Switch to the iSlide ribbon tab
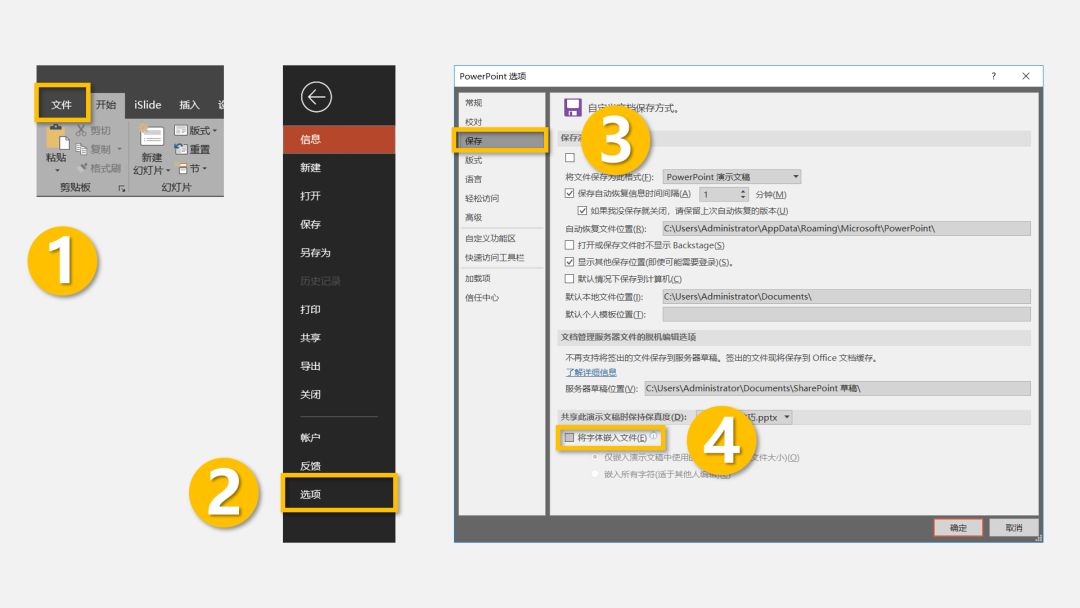Viewport: 1080px width, 608px height. [147, 105]
